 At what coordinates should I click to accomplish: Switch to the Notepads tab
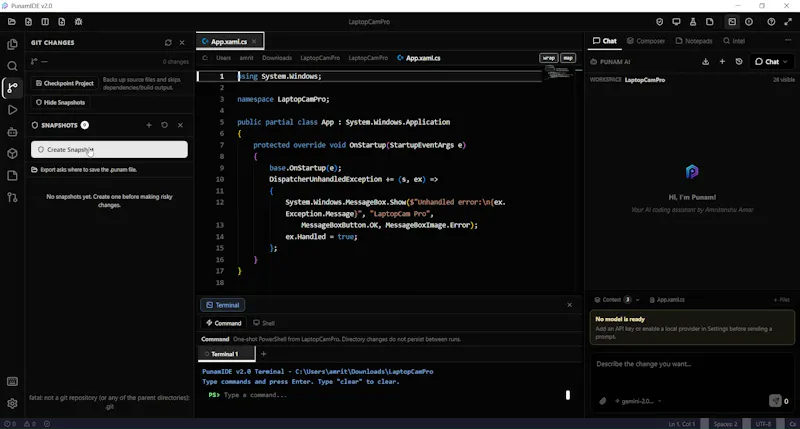pyautogui.click(x=694, y=41)
